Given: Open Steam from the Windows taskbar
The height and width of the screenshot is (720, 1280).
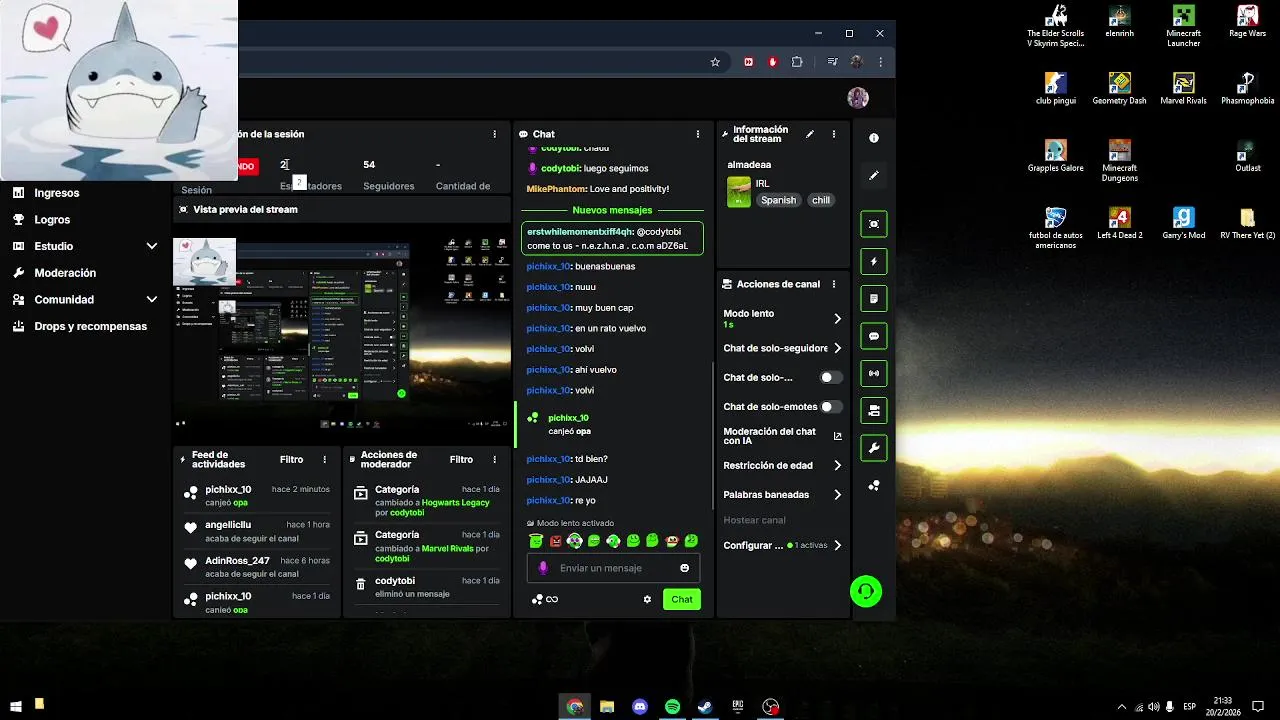Looking at the screenshot, I should [705, 706].
